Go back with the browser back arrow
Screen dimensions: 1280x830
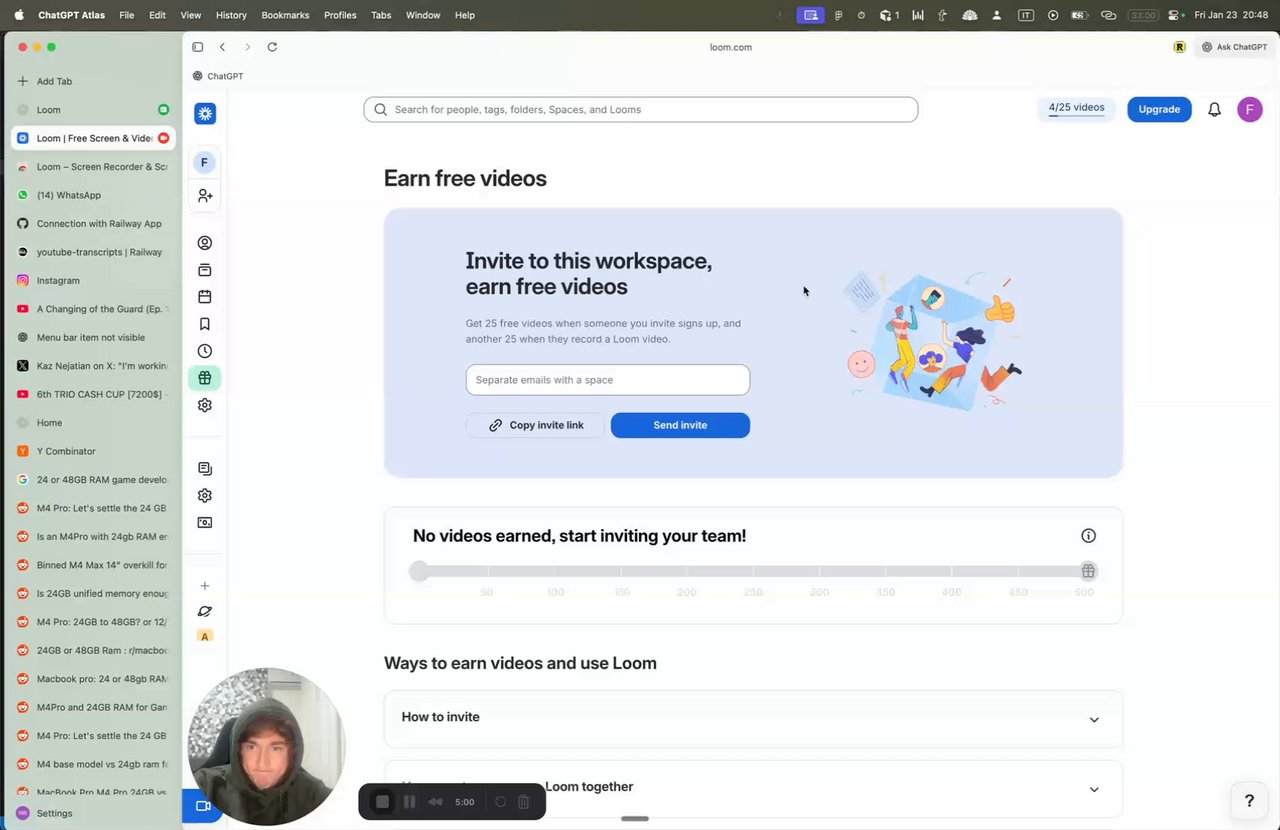(x=222, y=47)
